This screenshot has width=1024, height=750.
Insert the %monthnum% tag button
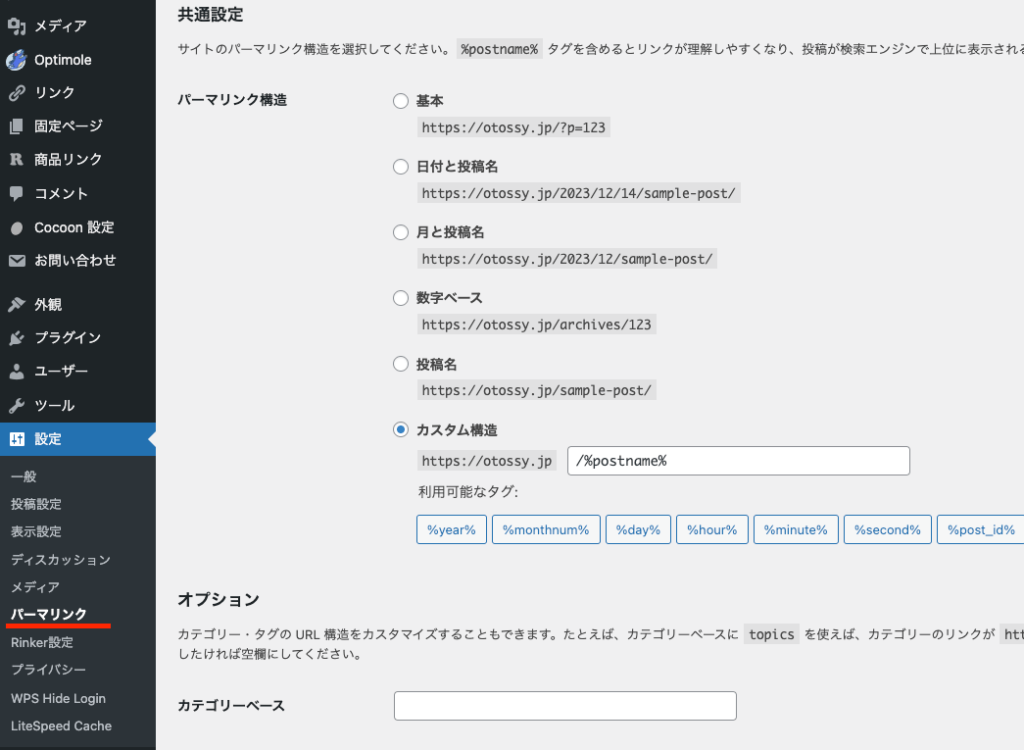[545, 530]
